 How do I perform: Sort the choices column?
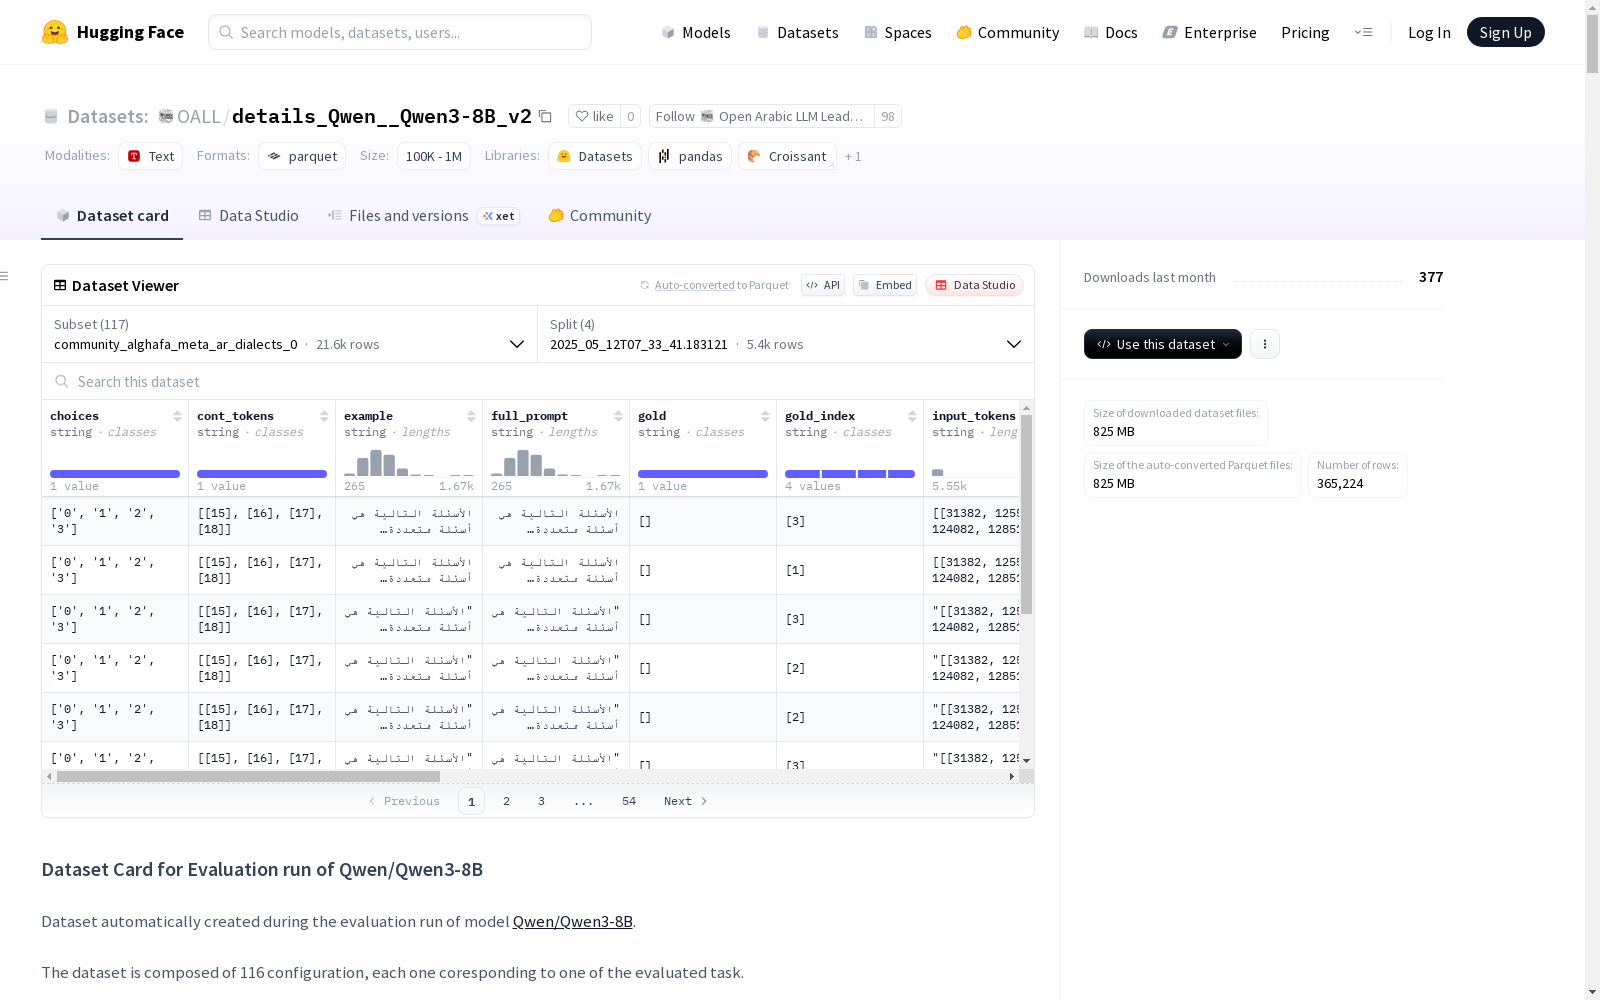coord(177,416)
